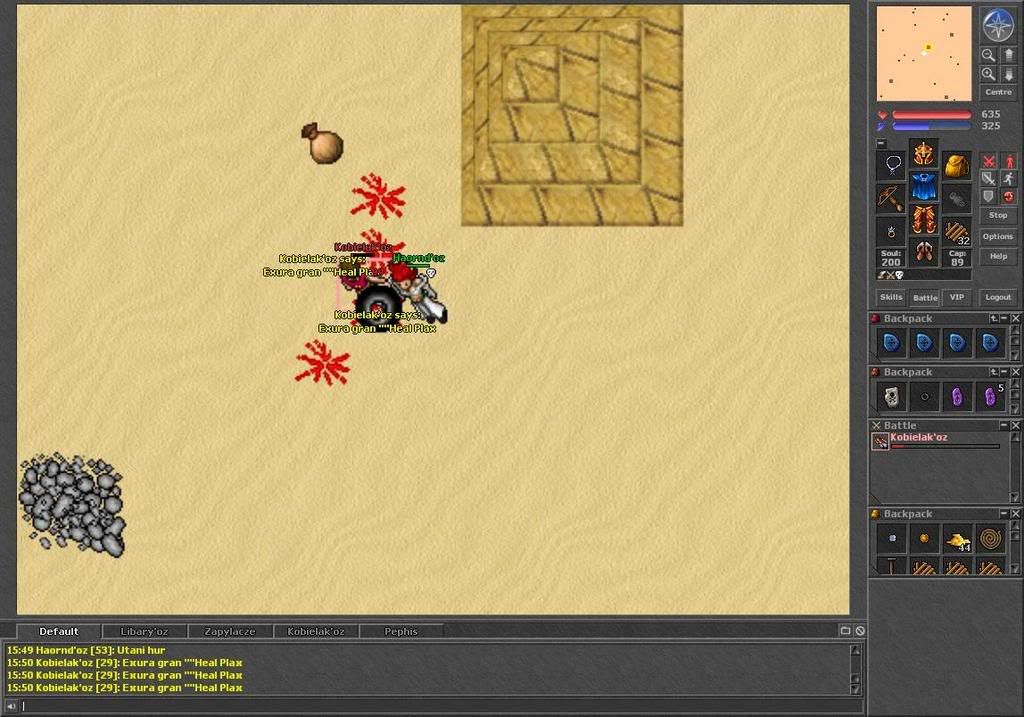
Task: Minimize the second Backpack container
Action: 1004,372
